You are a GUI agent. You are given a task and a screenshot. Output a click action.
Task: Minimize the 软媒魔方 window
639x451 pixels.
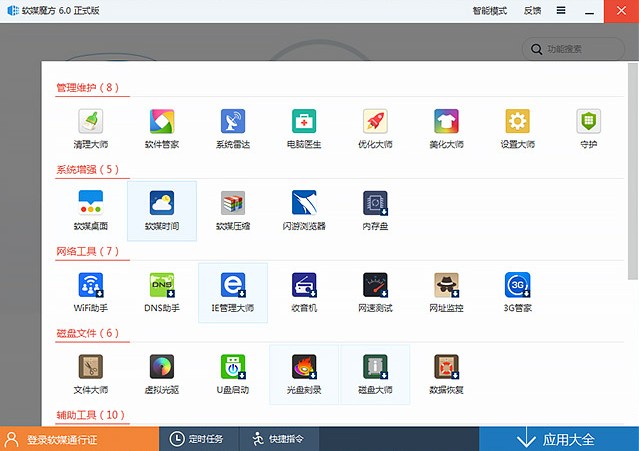coord(589,11)
